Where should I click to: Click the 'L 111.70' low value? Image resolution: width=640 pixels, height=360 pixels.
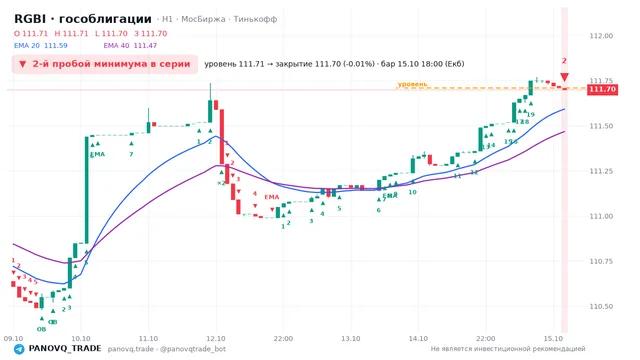(111, 33)
